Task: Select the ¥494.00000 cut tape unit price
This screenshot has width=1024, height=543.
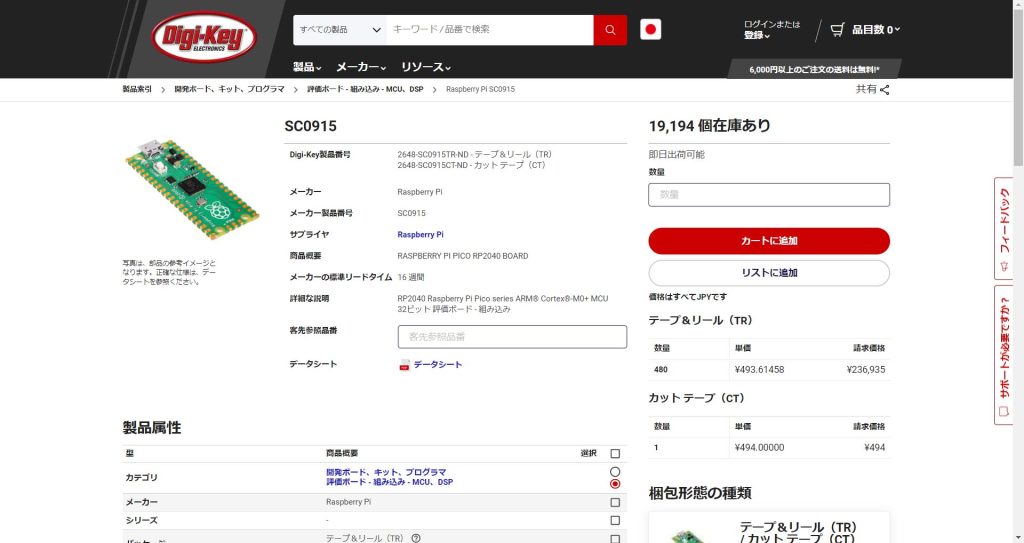Action: [759, 448]
